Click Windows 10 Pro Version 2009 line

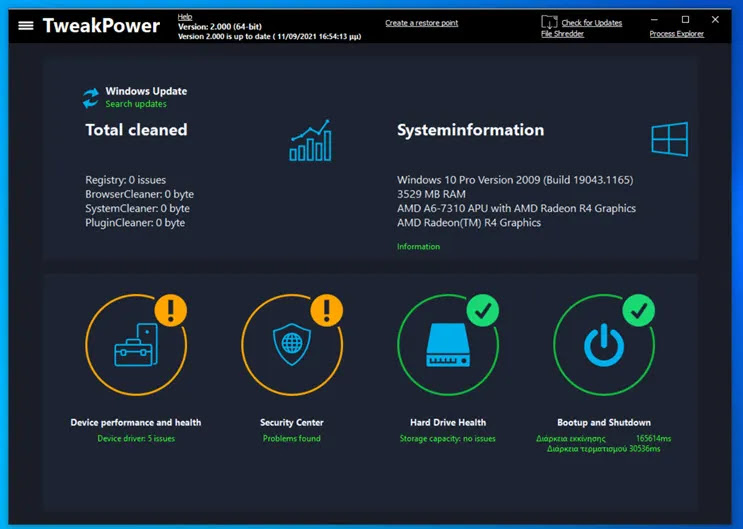515,180
